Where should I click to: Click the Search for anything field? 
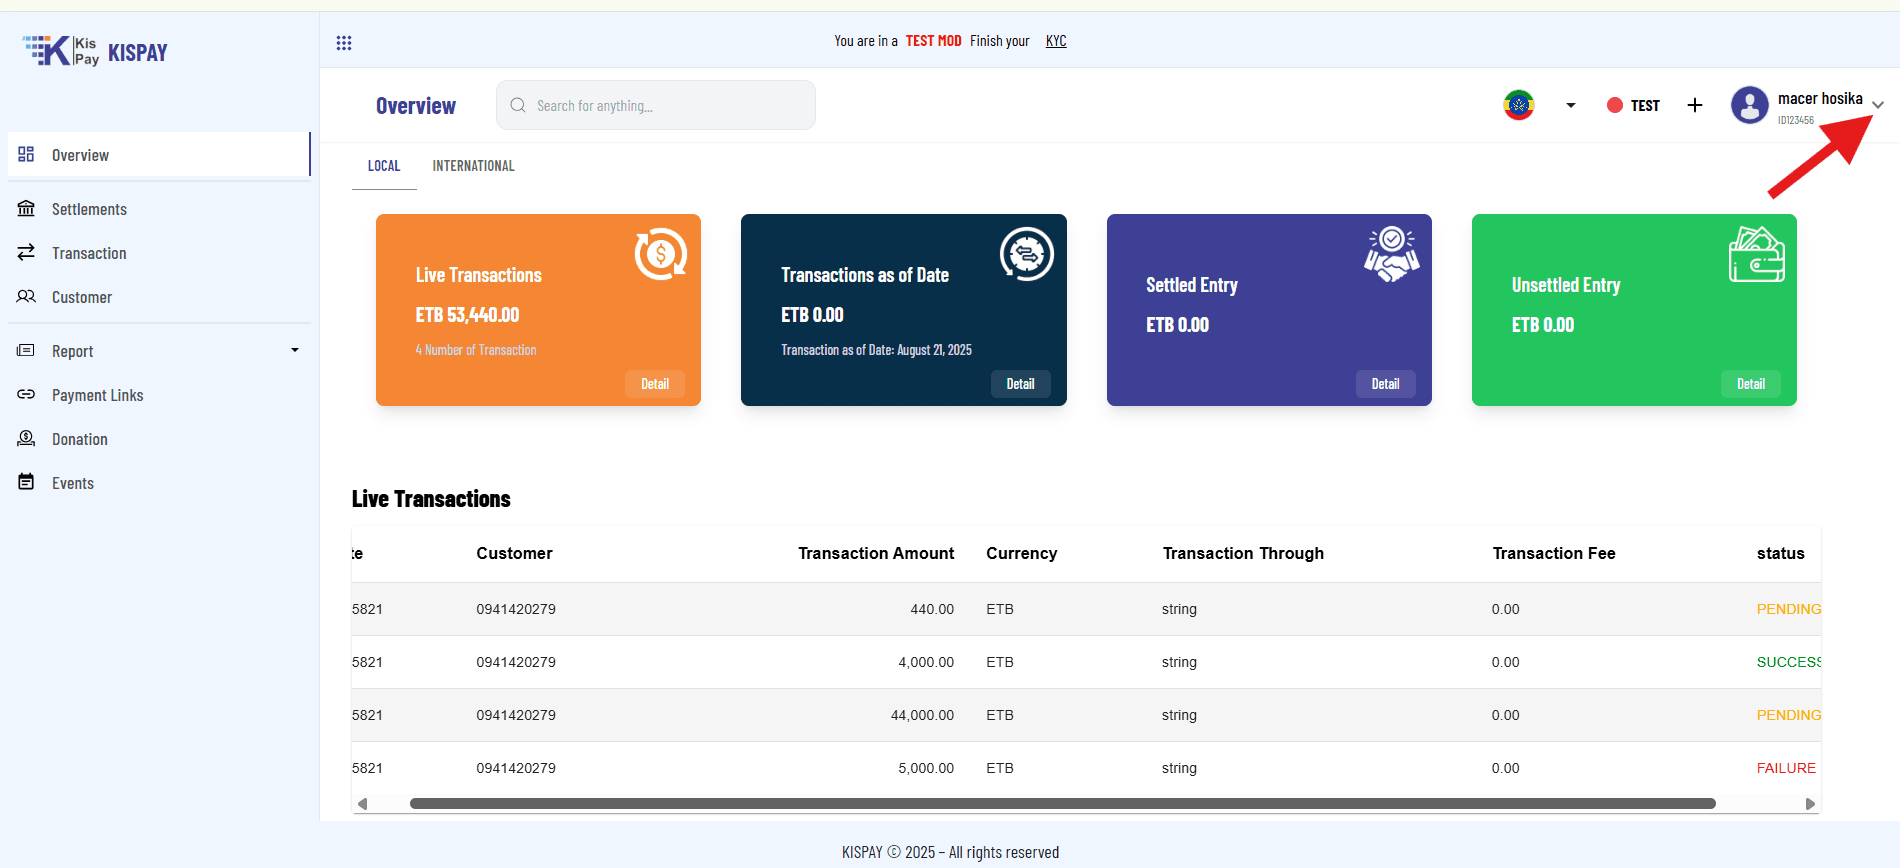[x=656, y=105]
